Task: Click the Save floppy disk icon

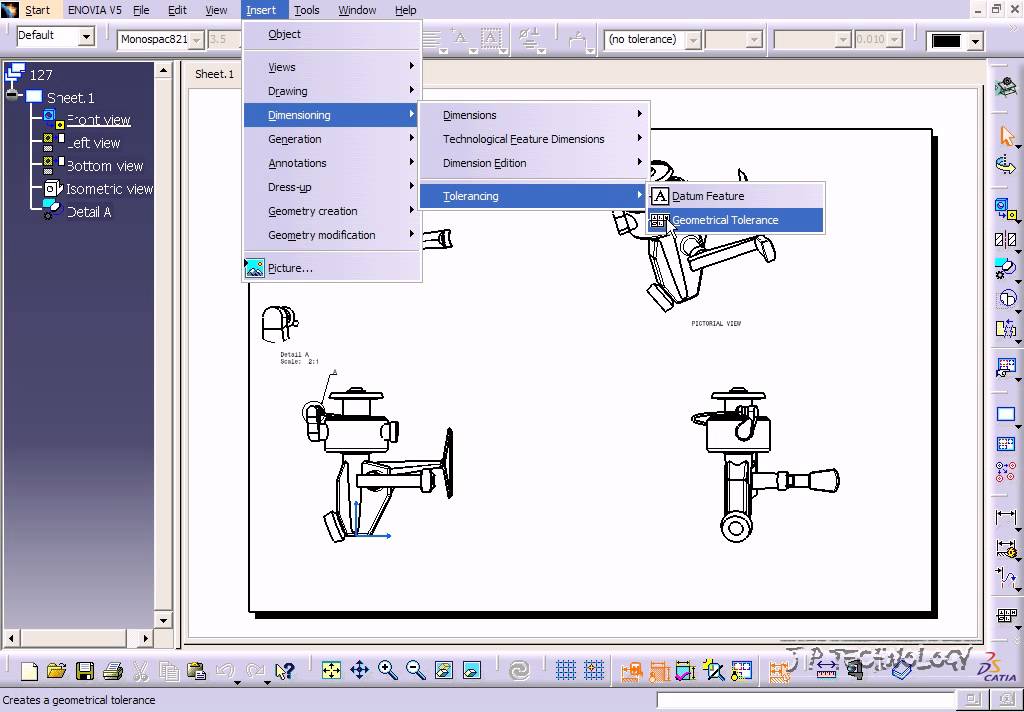Action: (x=85, y=671)
